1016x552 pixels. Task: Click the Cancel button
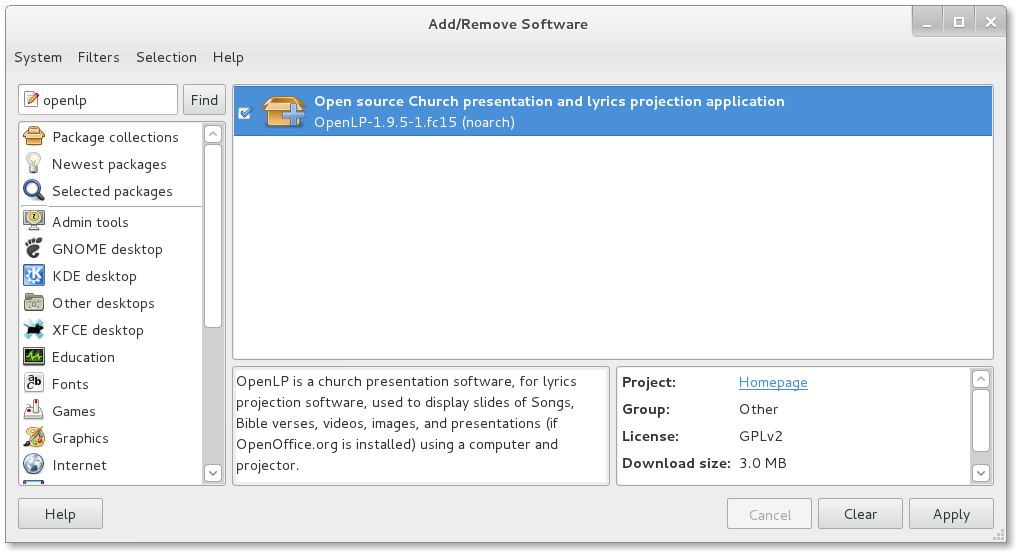770,514
